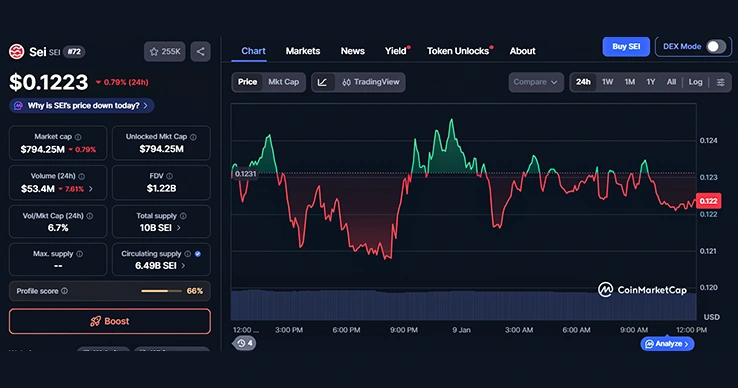Click the 9 Jan date label
Image resolution: width=738 pixels, height=388 pixels.
(x=461, y=330)
